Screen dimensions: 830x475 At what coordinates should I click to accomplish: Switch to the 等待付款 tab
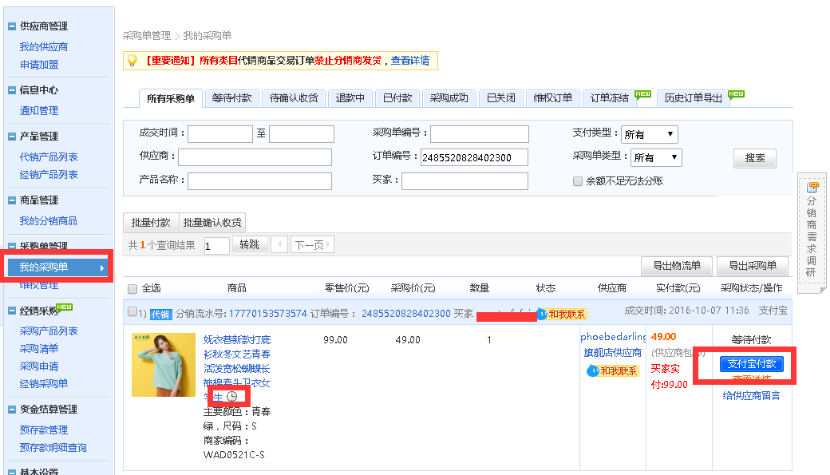point(232,98)
